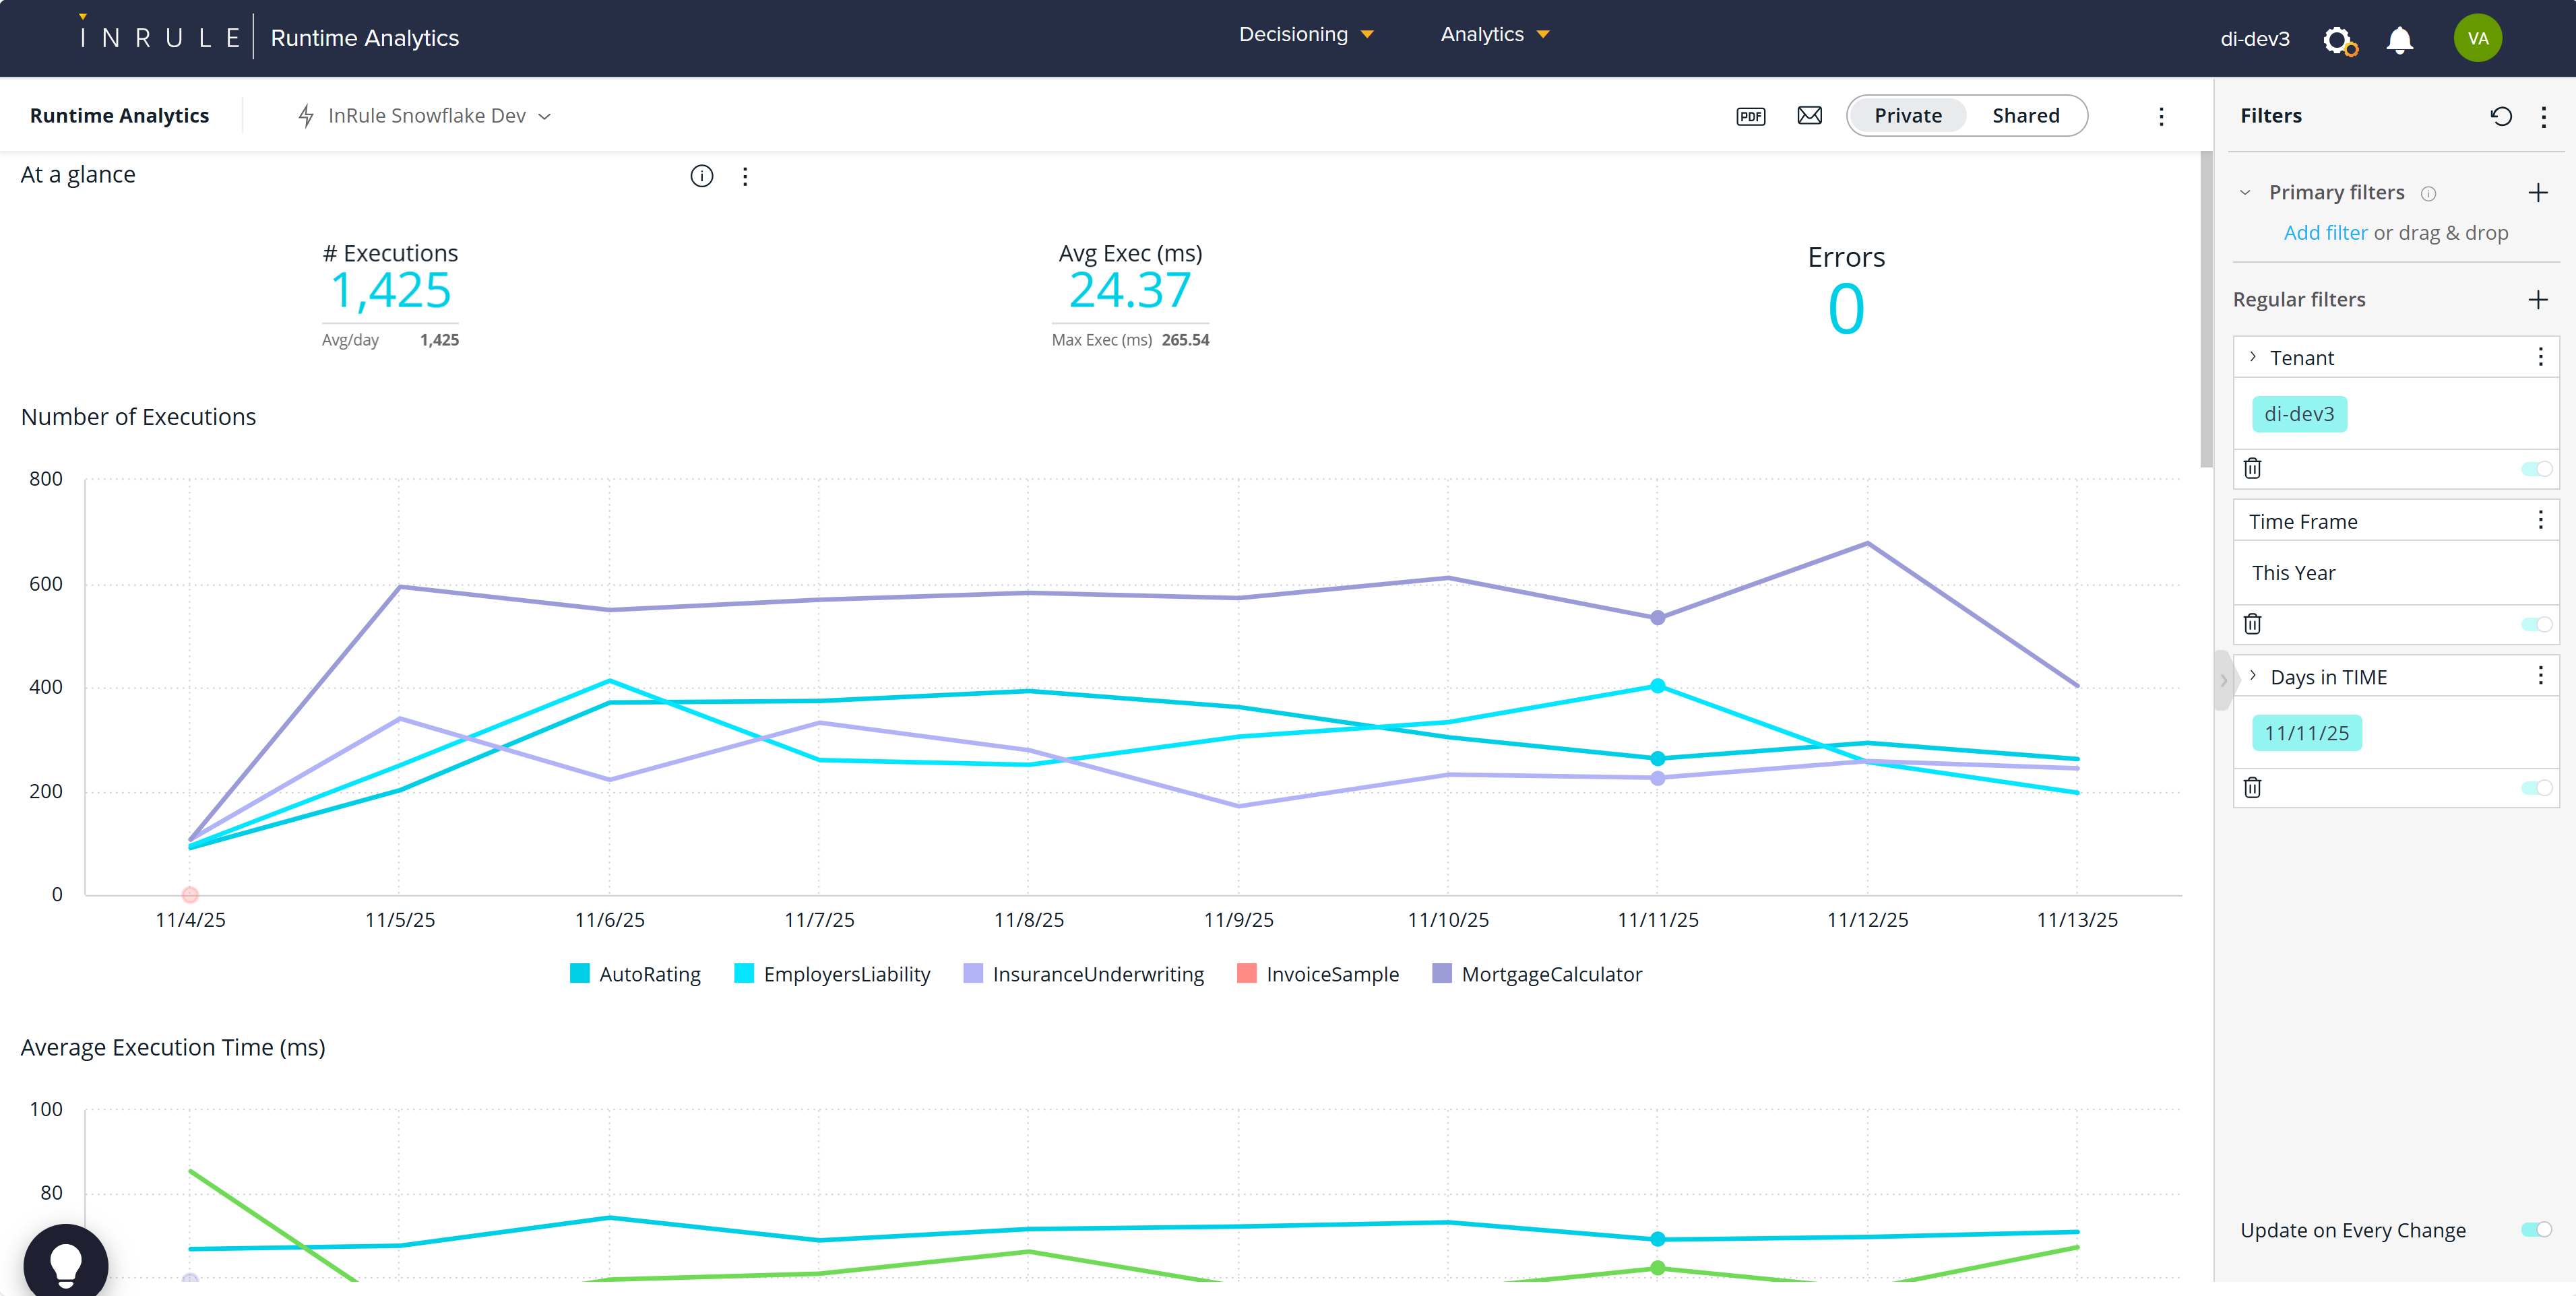
Task: Open the lightbulb help button
Action: coord(66,1262)
